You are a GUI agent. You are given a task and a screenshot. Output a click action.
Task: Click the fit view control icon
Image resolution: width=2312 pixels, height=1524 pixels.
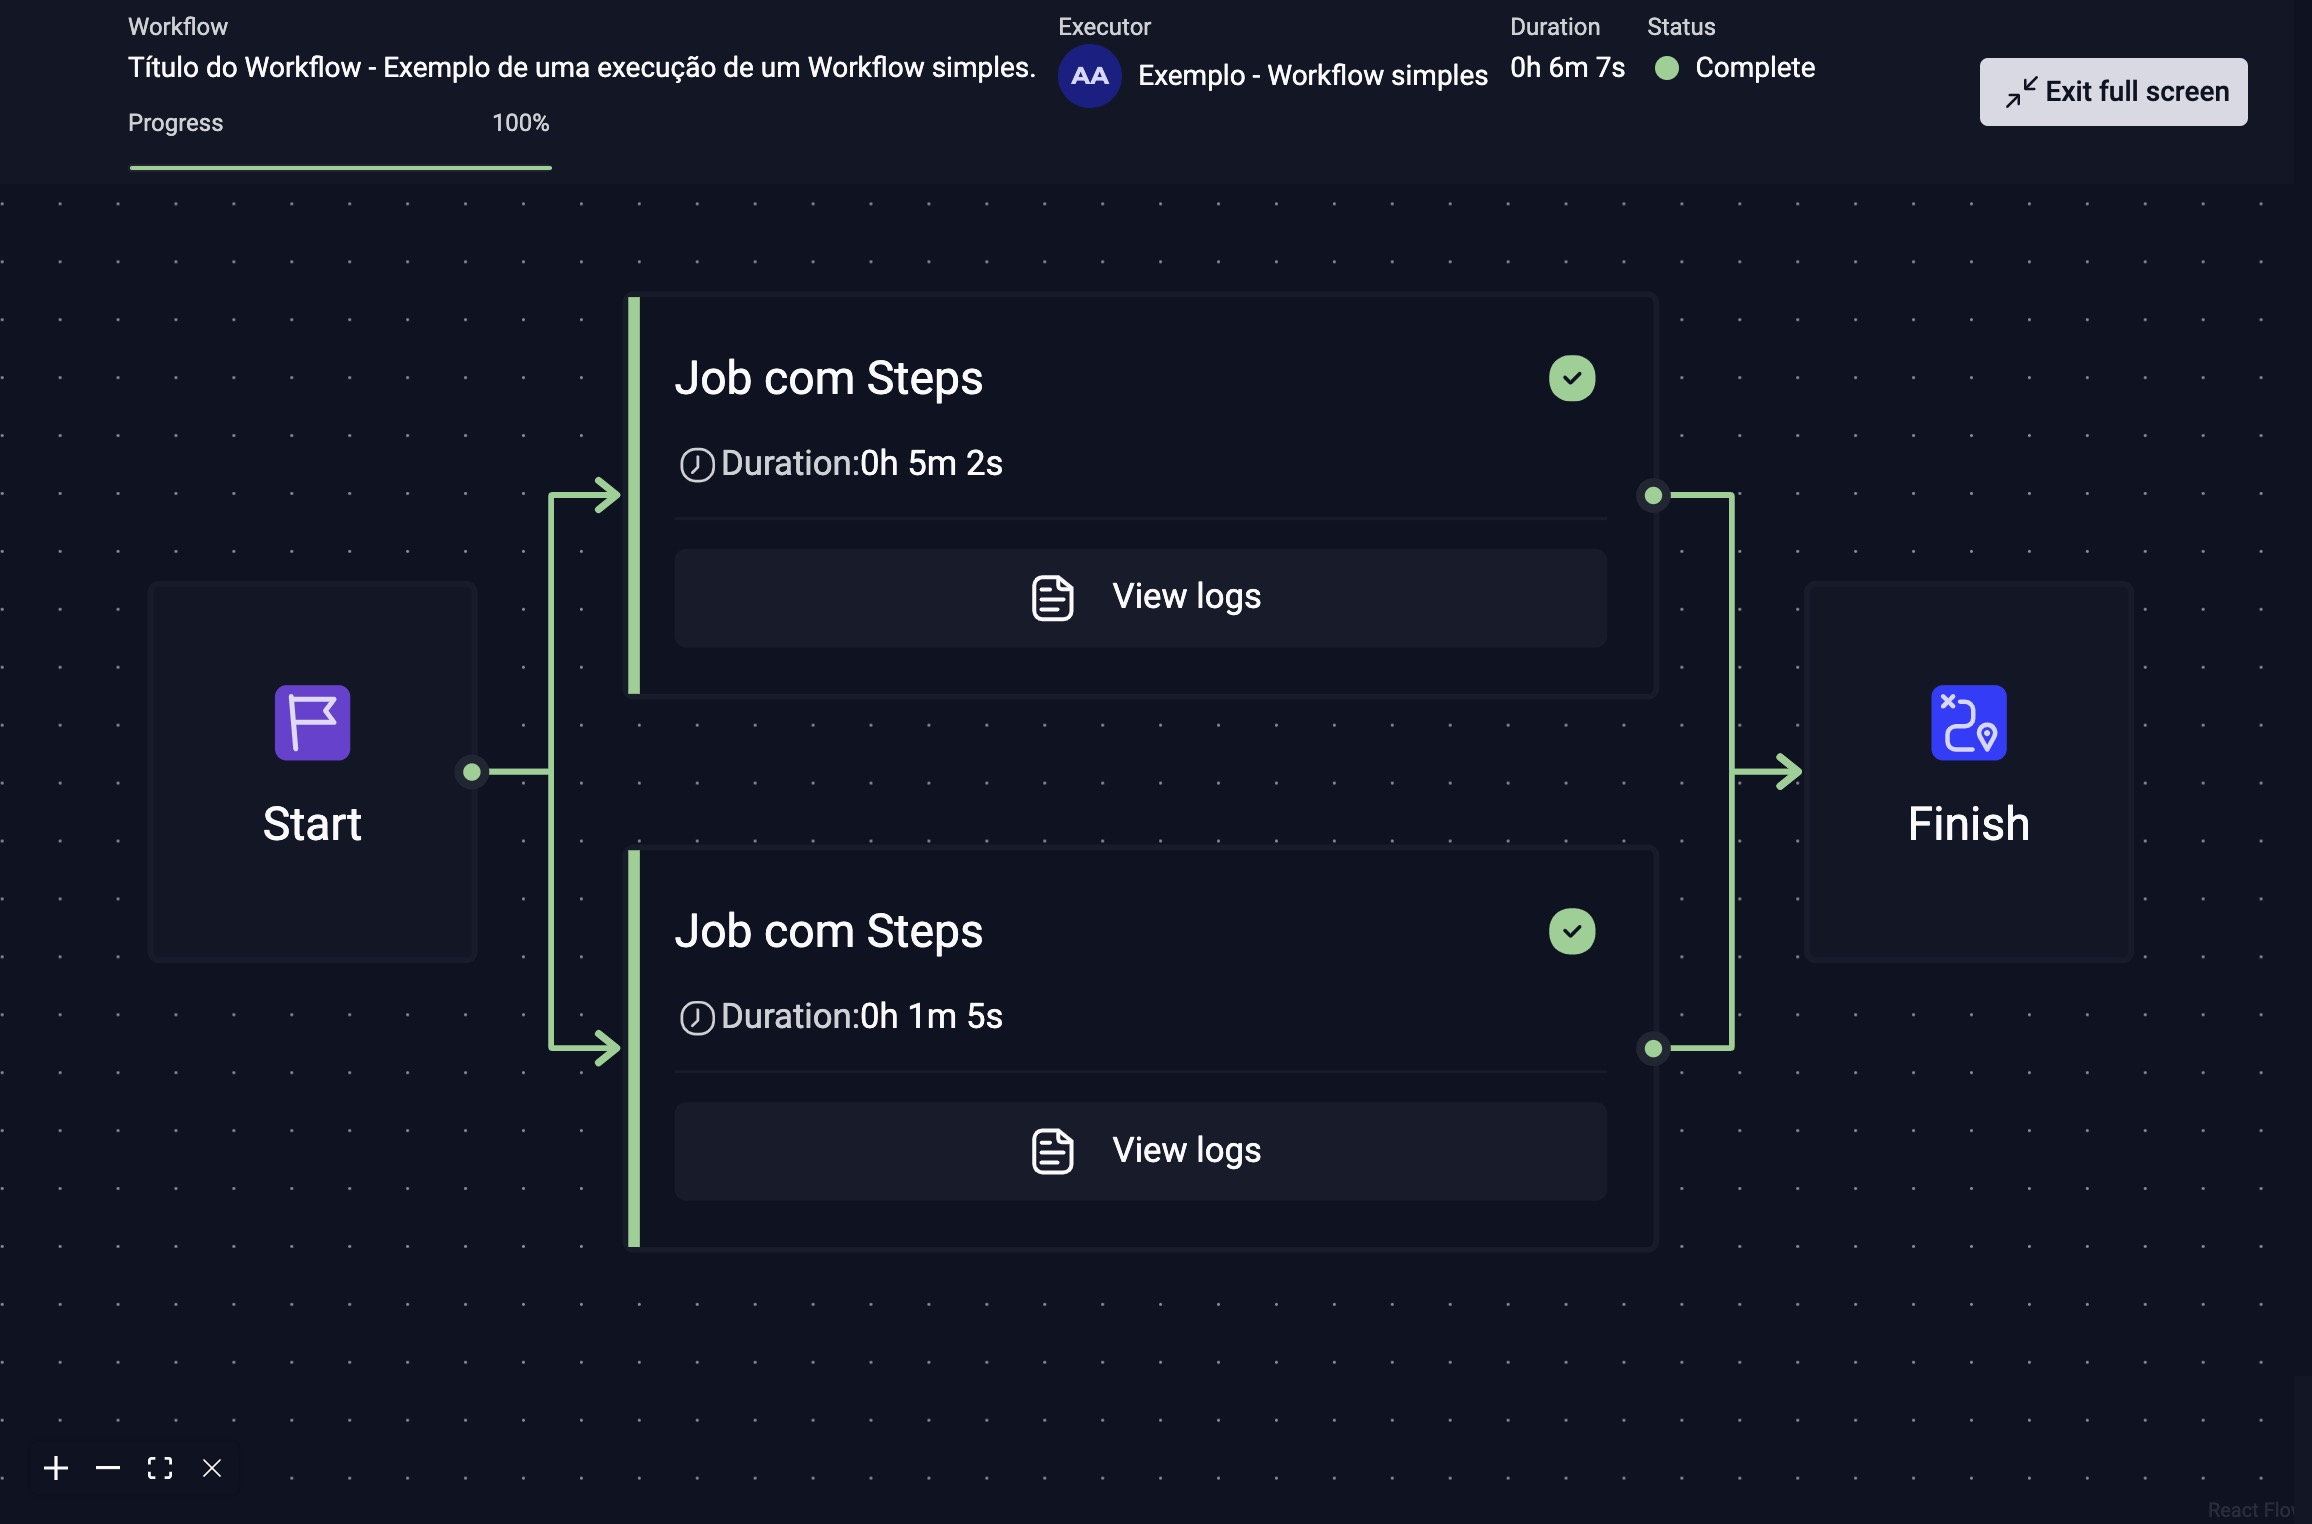pos(160,1468)
